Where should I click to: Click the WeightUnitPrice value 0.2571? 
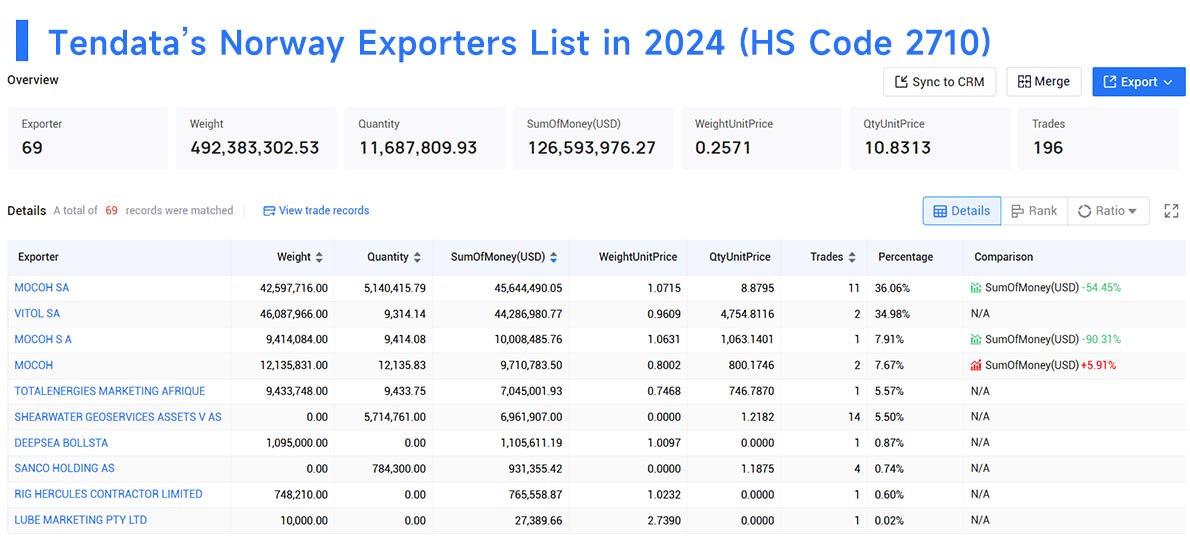[x=723, y=148]
